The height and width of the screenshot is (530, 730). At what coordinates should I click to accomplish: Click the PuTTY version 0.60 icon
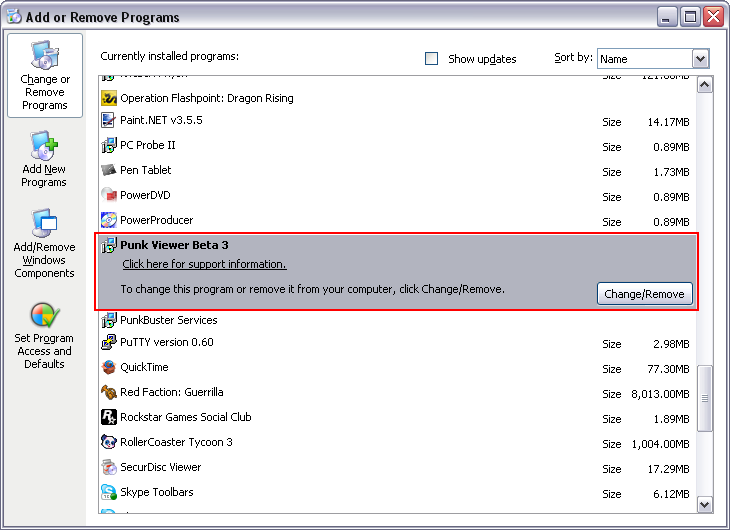(x=109, y=342)
